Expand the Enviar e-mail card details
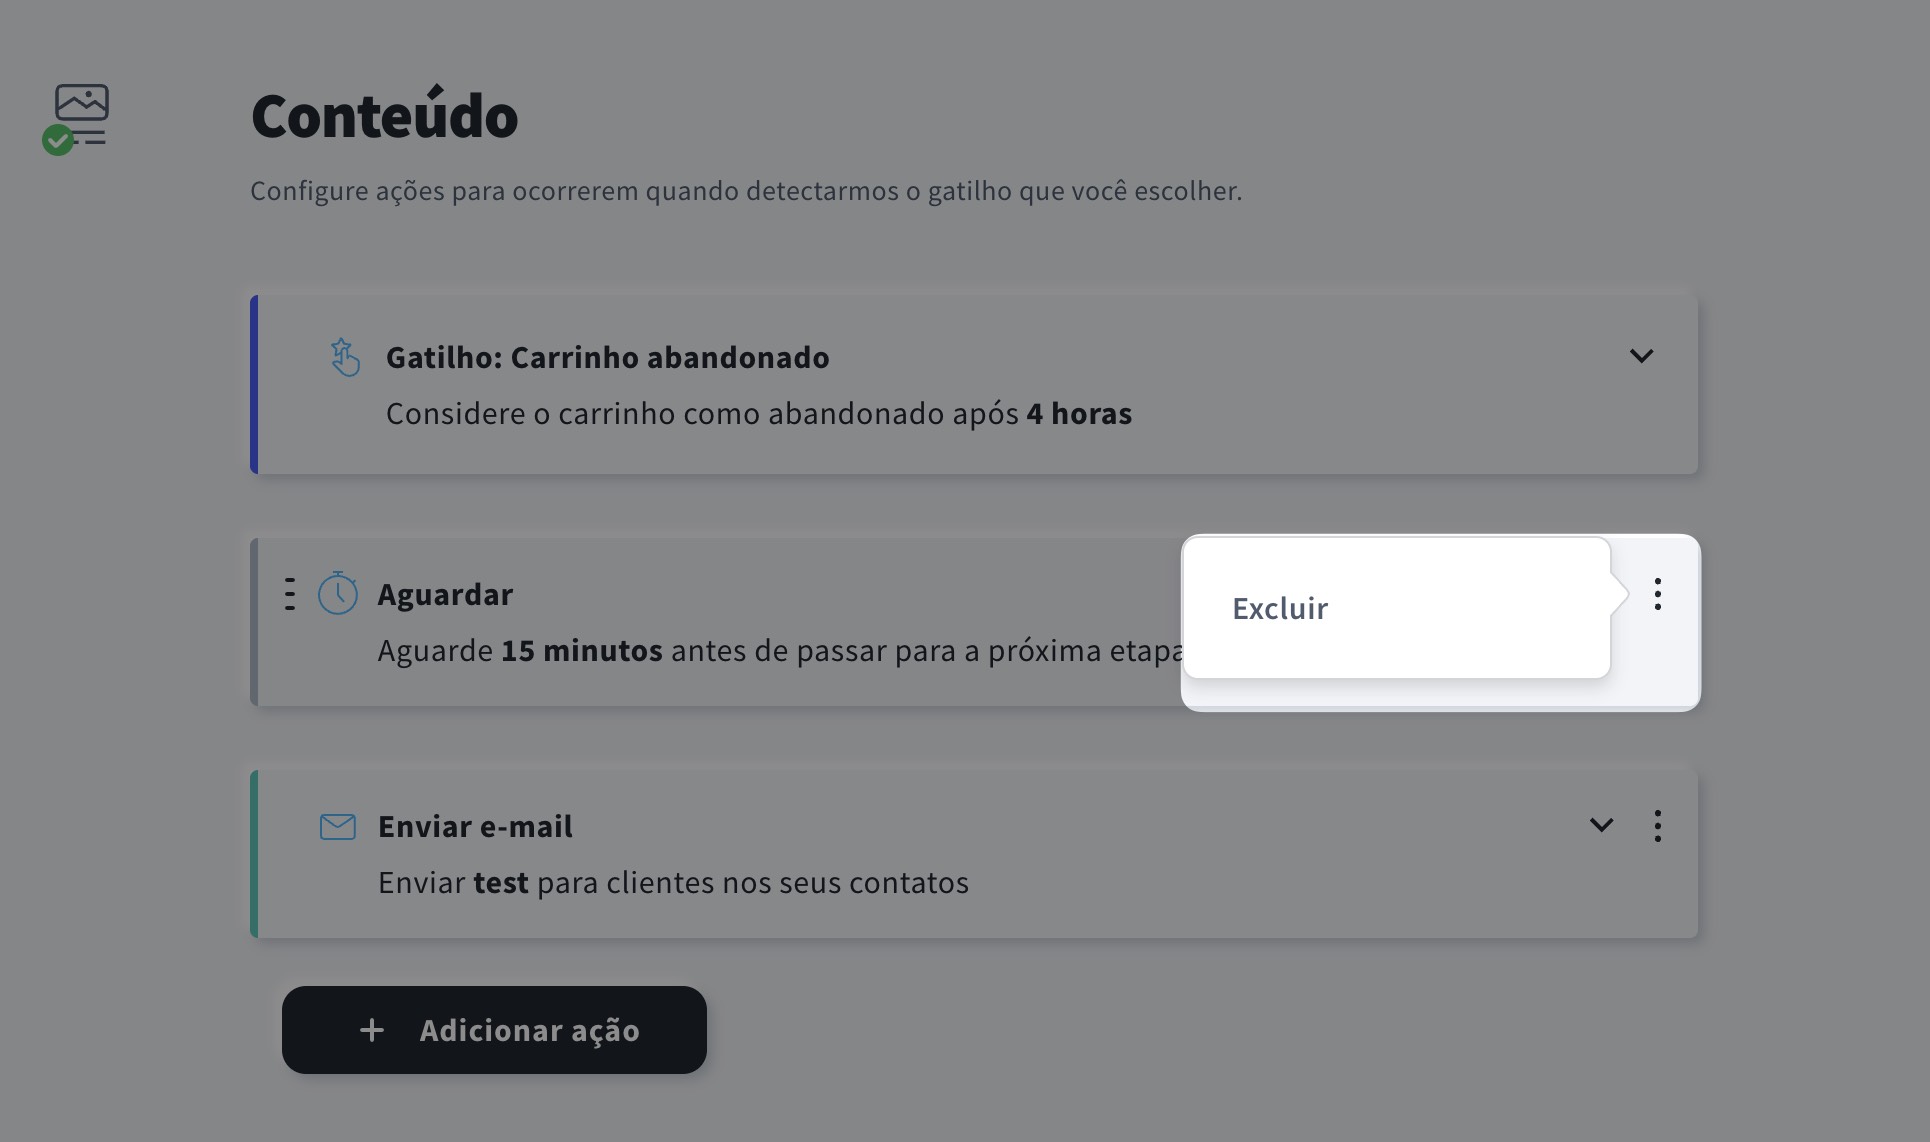Screen dimensions: 1930x1142 point(1601,826)
